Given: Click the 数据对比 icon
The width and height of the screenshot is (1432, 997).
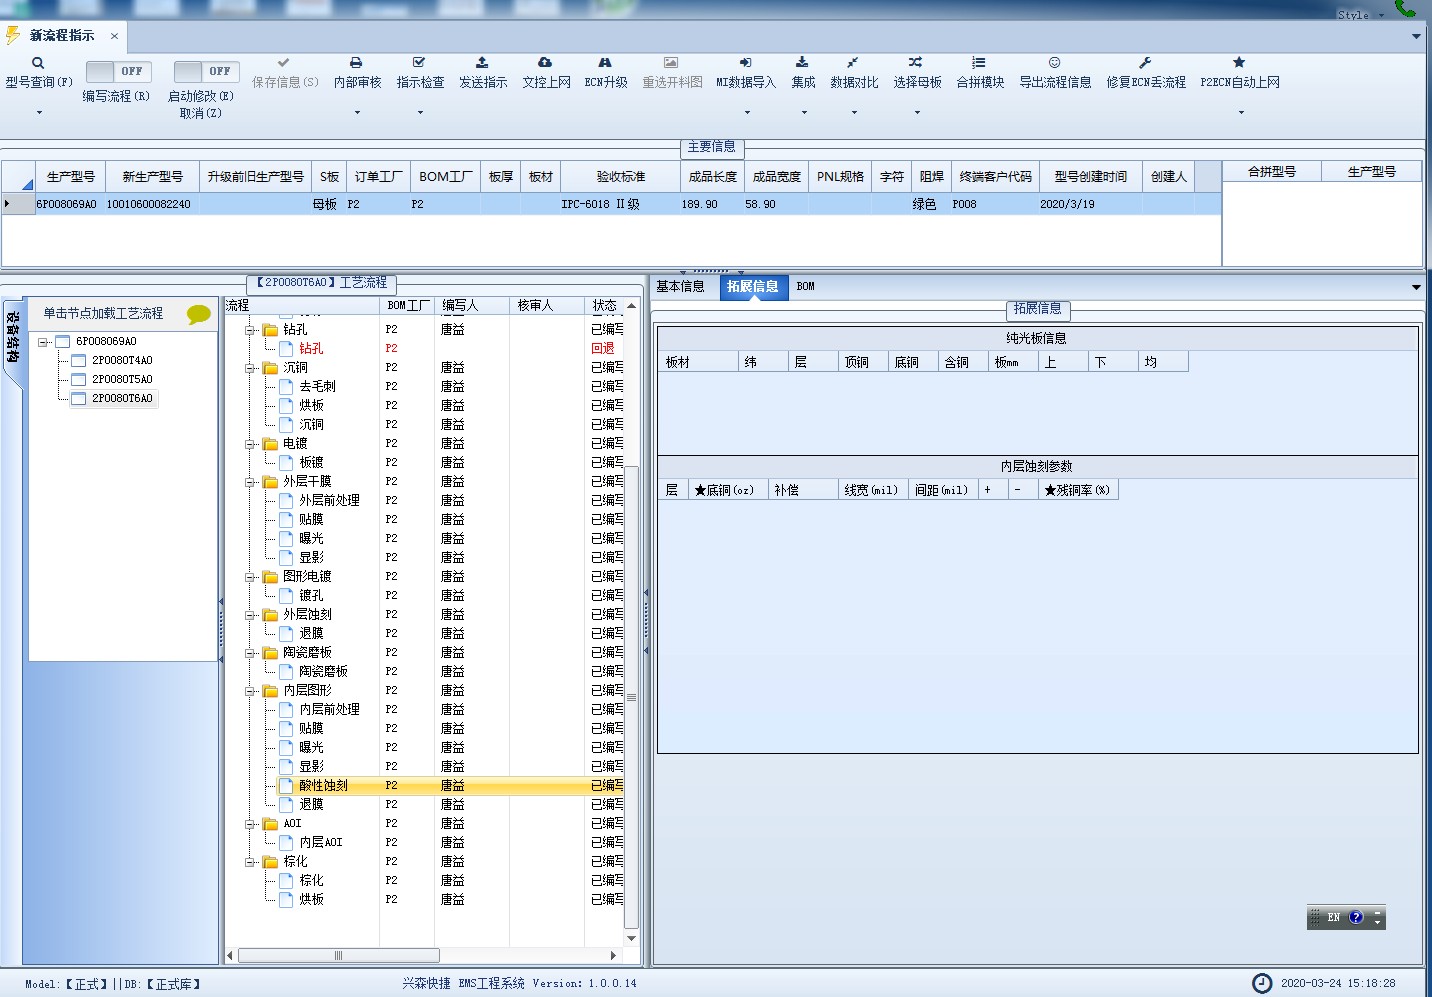Looking at the screenshot, I should 853,62.
